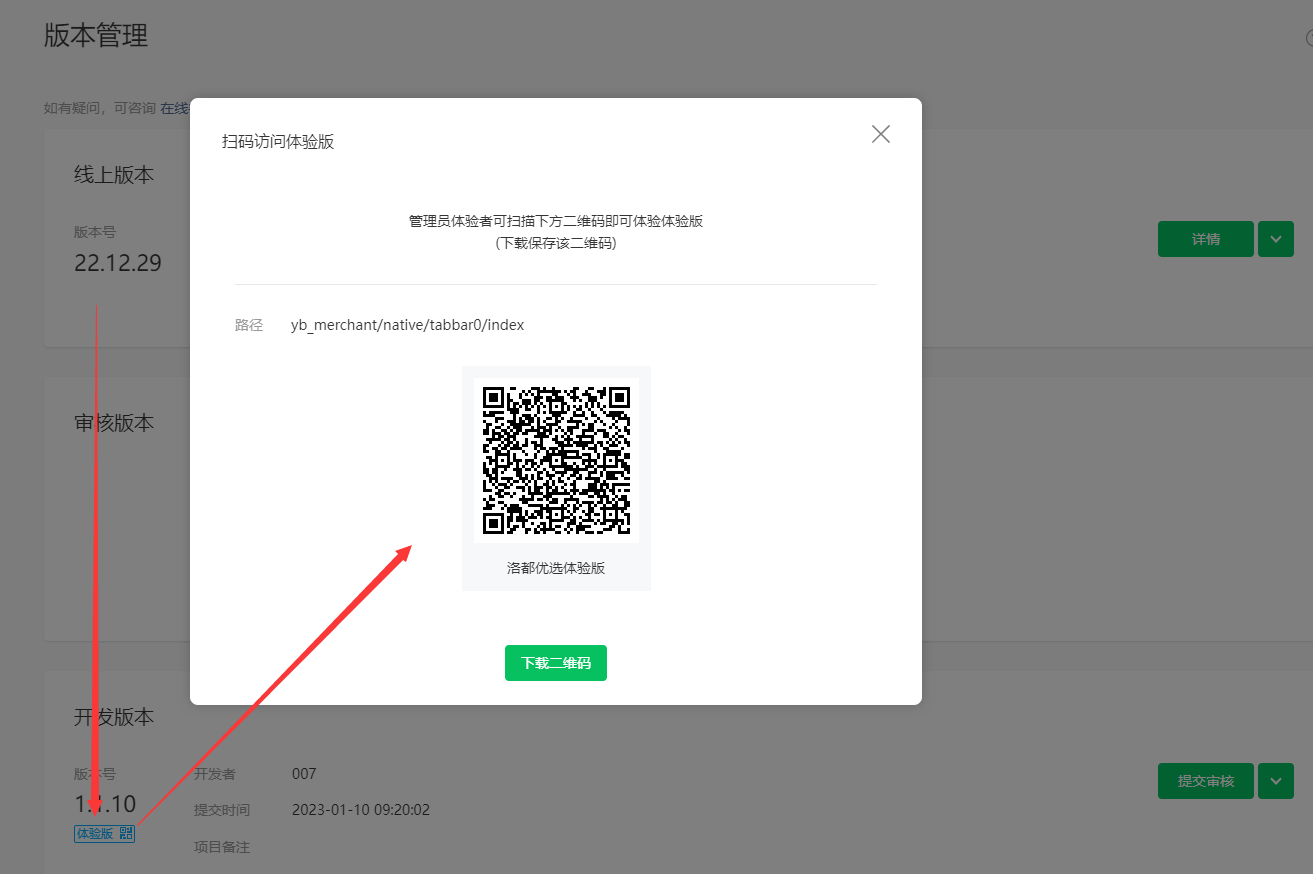
Task: Click the 线上版本 section title
Action: pyautogui.click(x=114, y=174)
